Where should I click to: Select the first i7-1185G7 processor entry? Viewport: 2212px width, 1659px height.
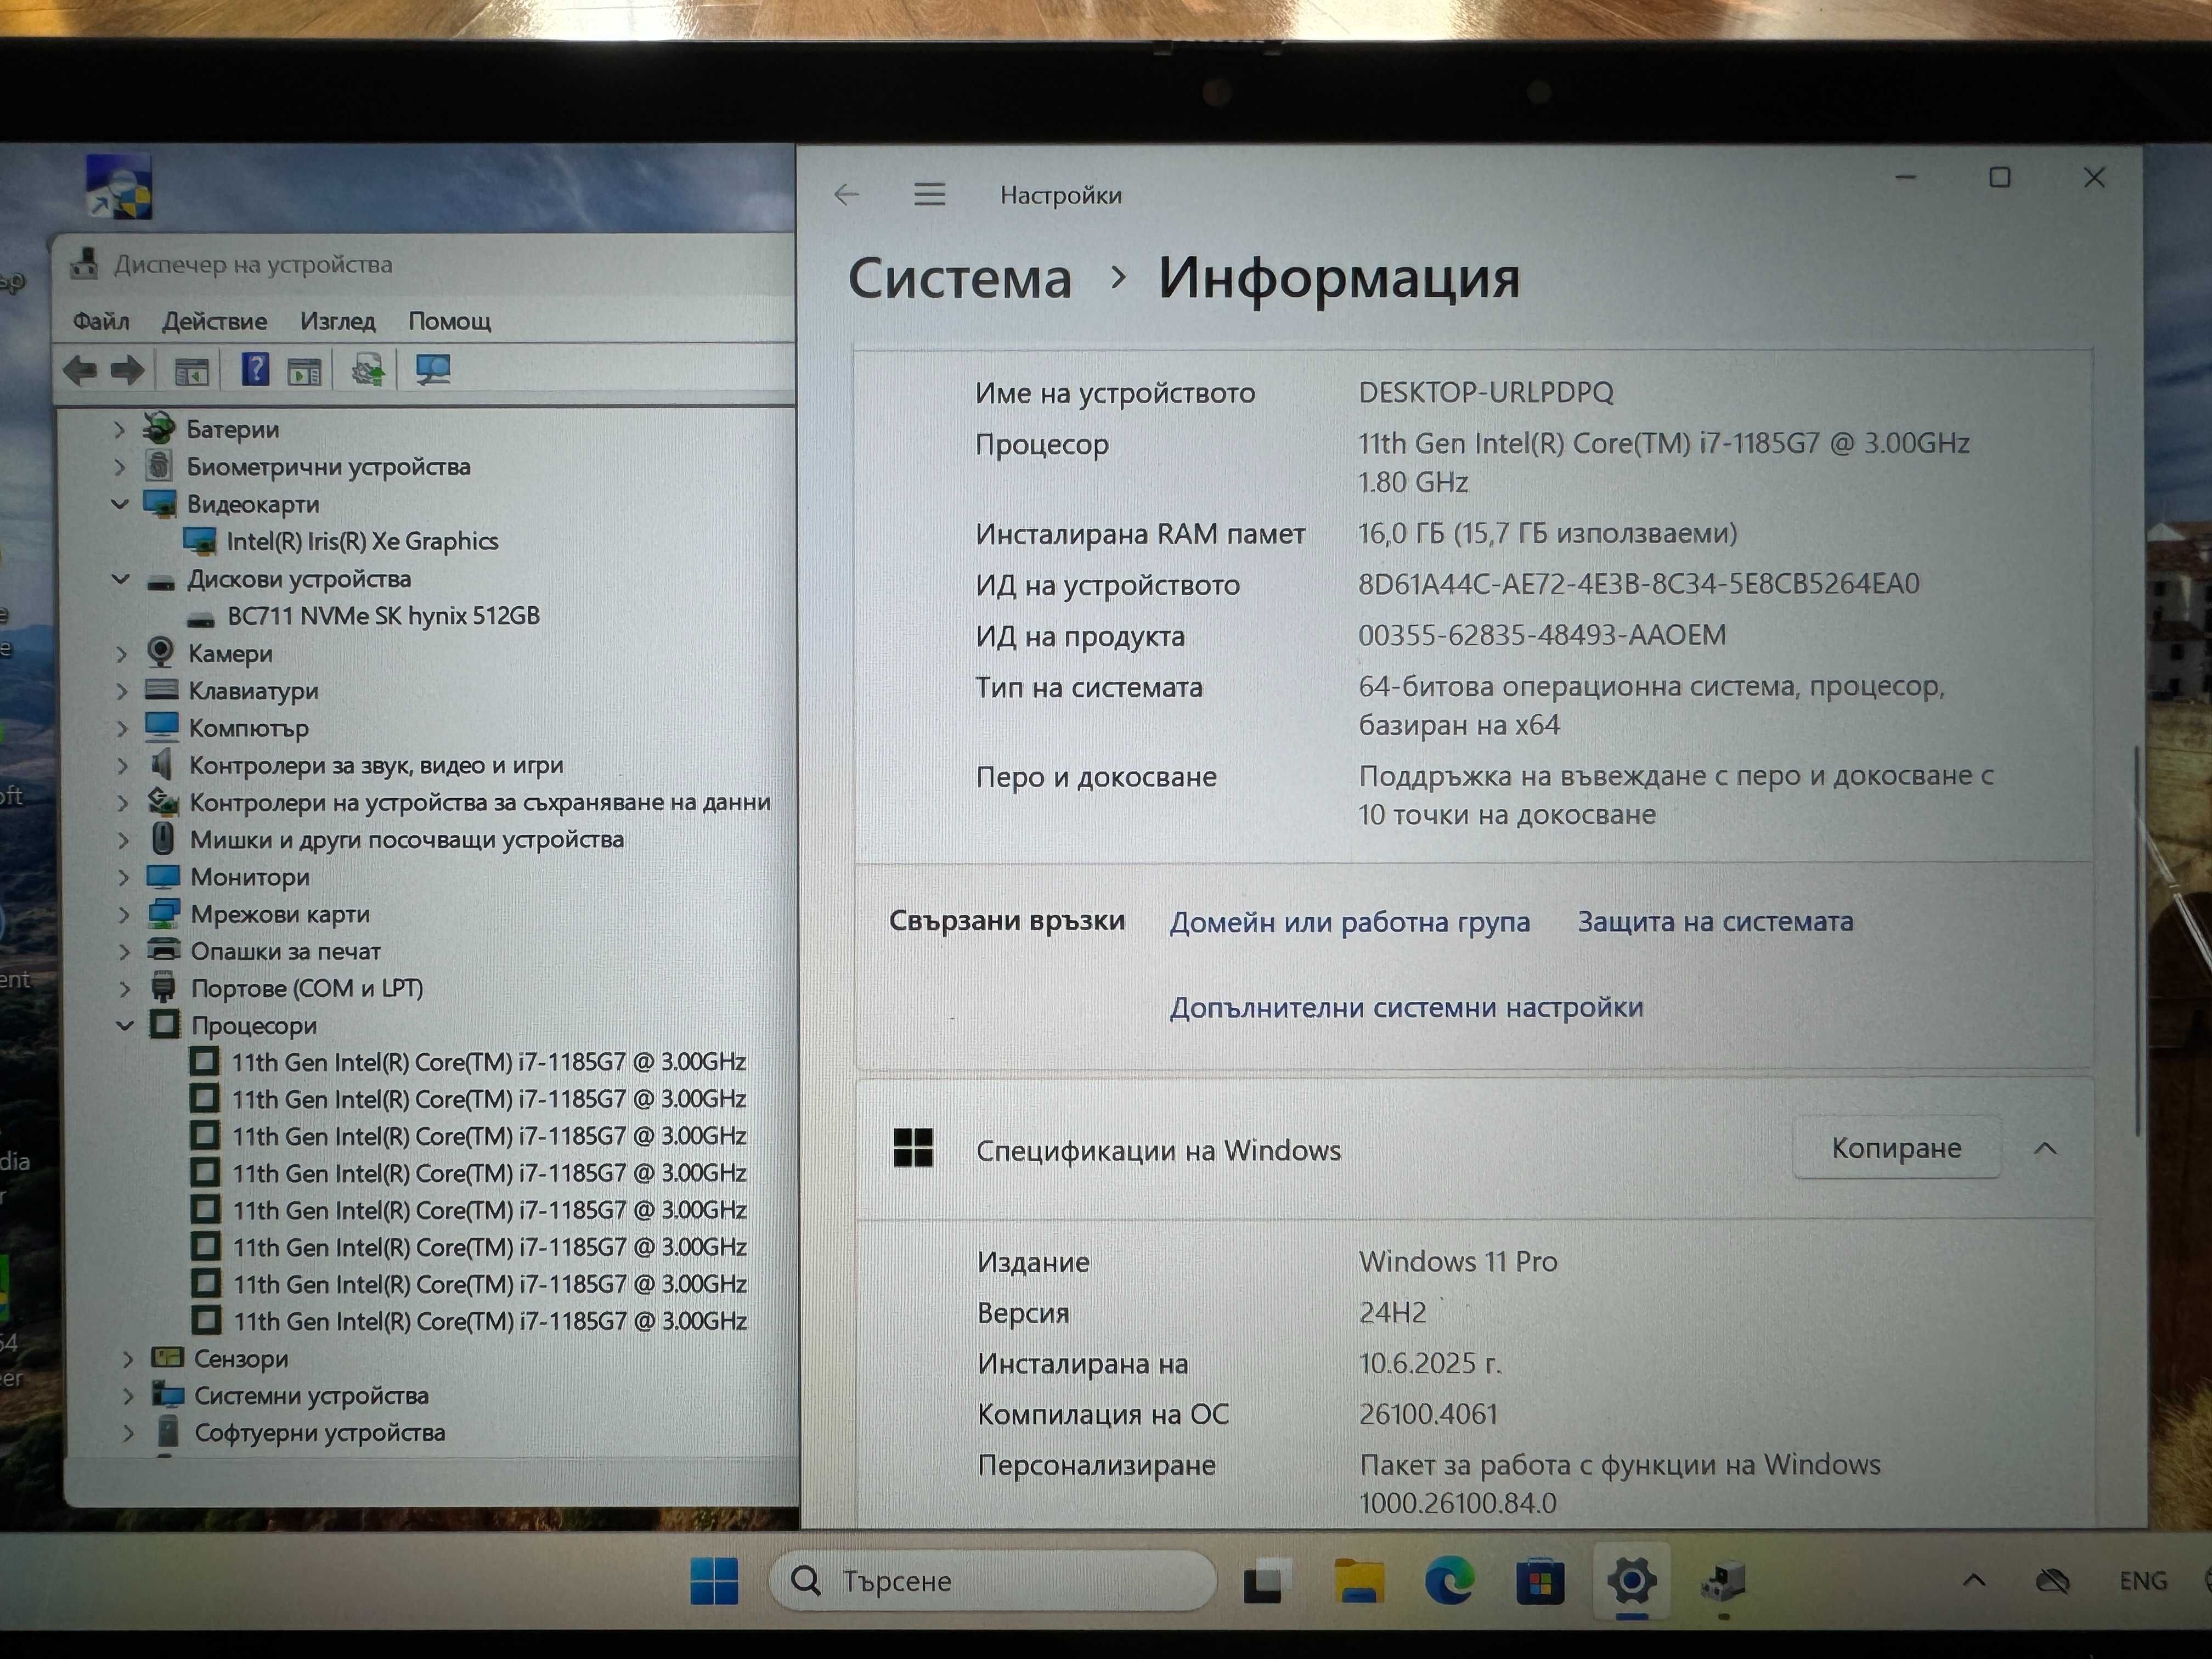489,1062
